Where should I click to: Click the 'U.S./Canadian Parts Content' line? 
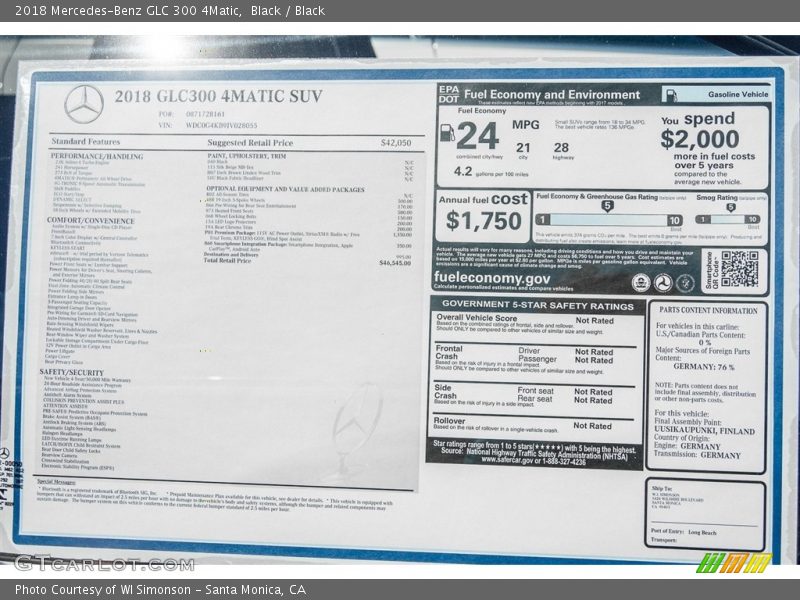coord(701,335)
